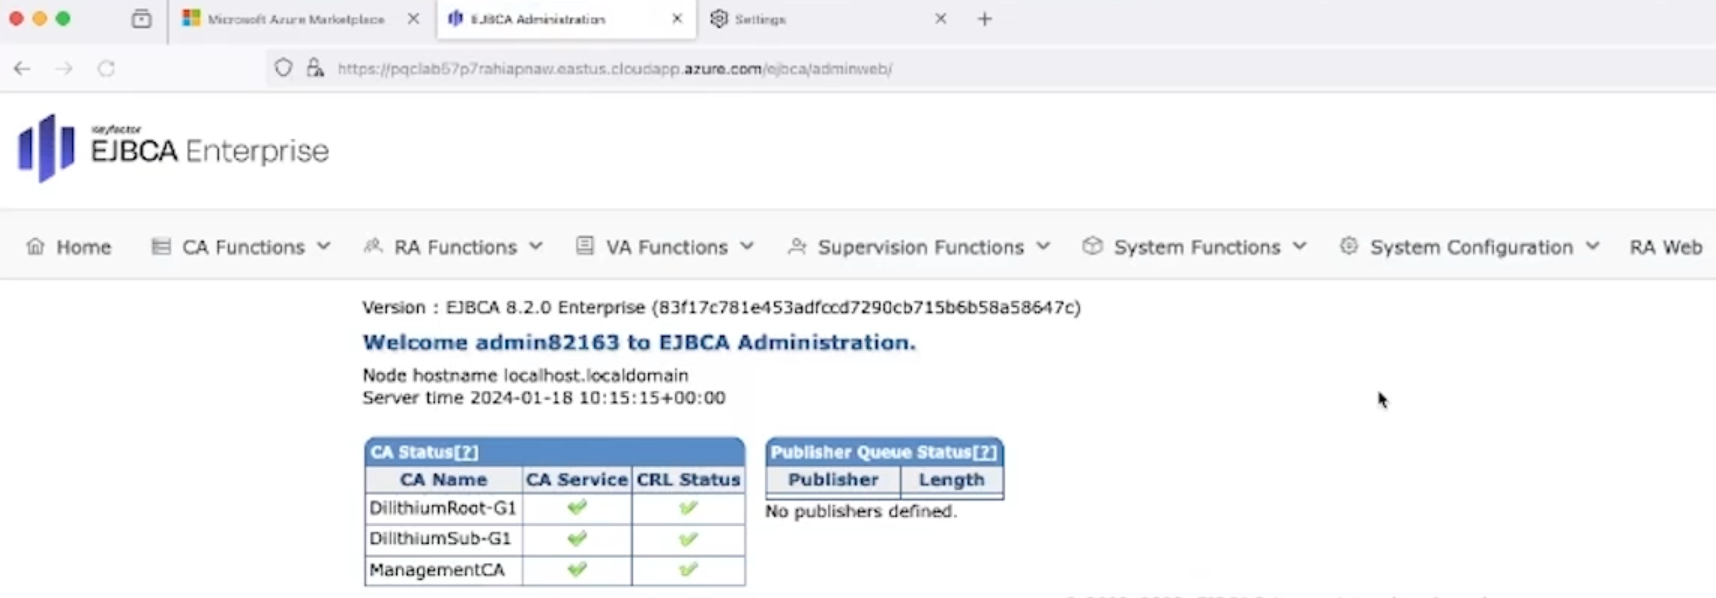This screenshot has width=1716, height=598.
Task: Open Supervision Functions menu
Action: (919, 247)
